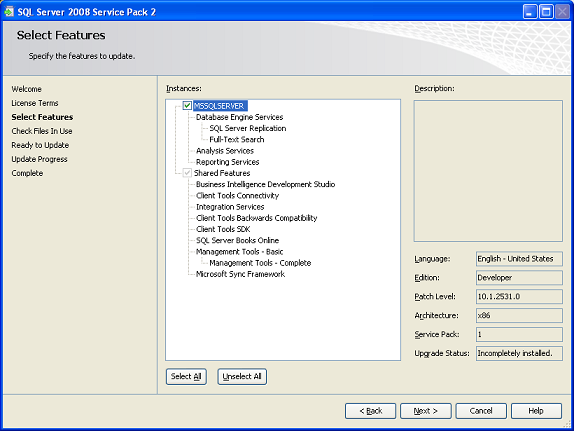Click the Select All button
Image resolution: width=574 pixels, height=431 pixels.
coord(186,376)
